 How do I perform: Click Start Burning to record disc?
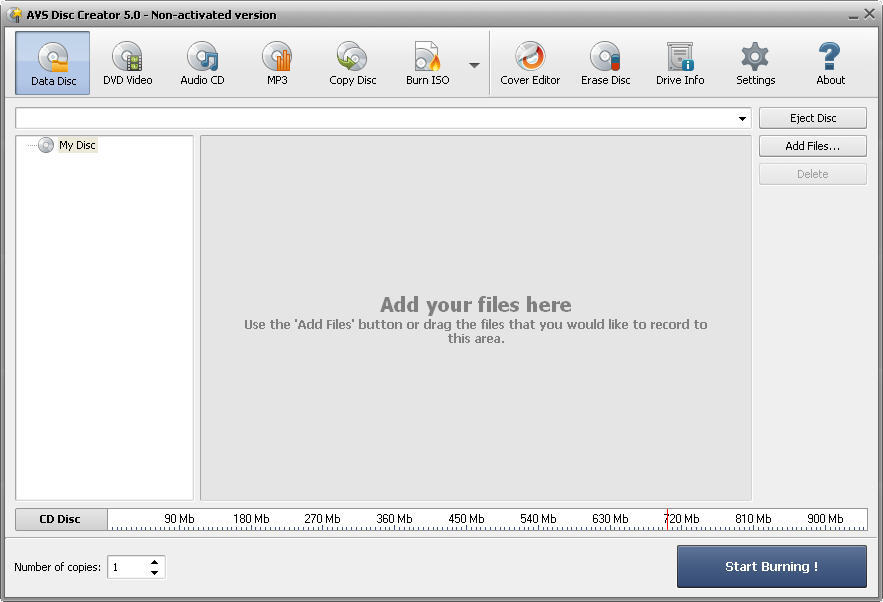771,566
